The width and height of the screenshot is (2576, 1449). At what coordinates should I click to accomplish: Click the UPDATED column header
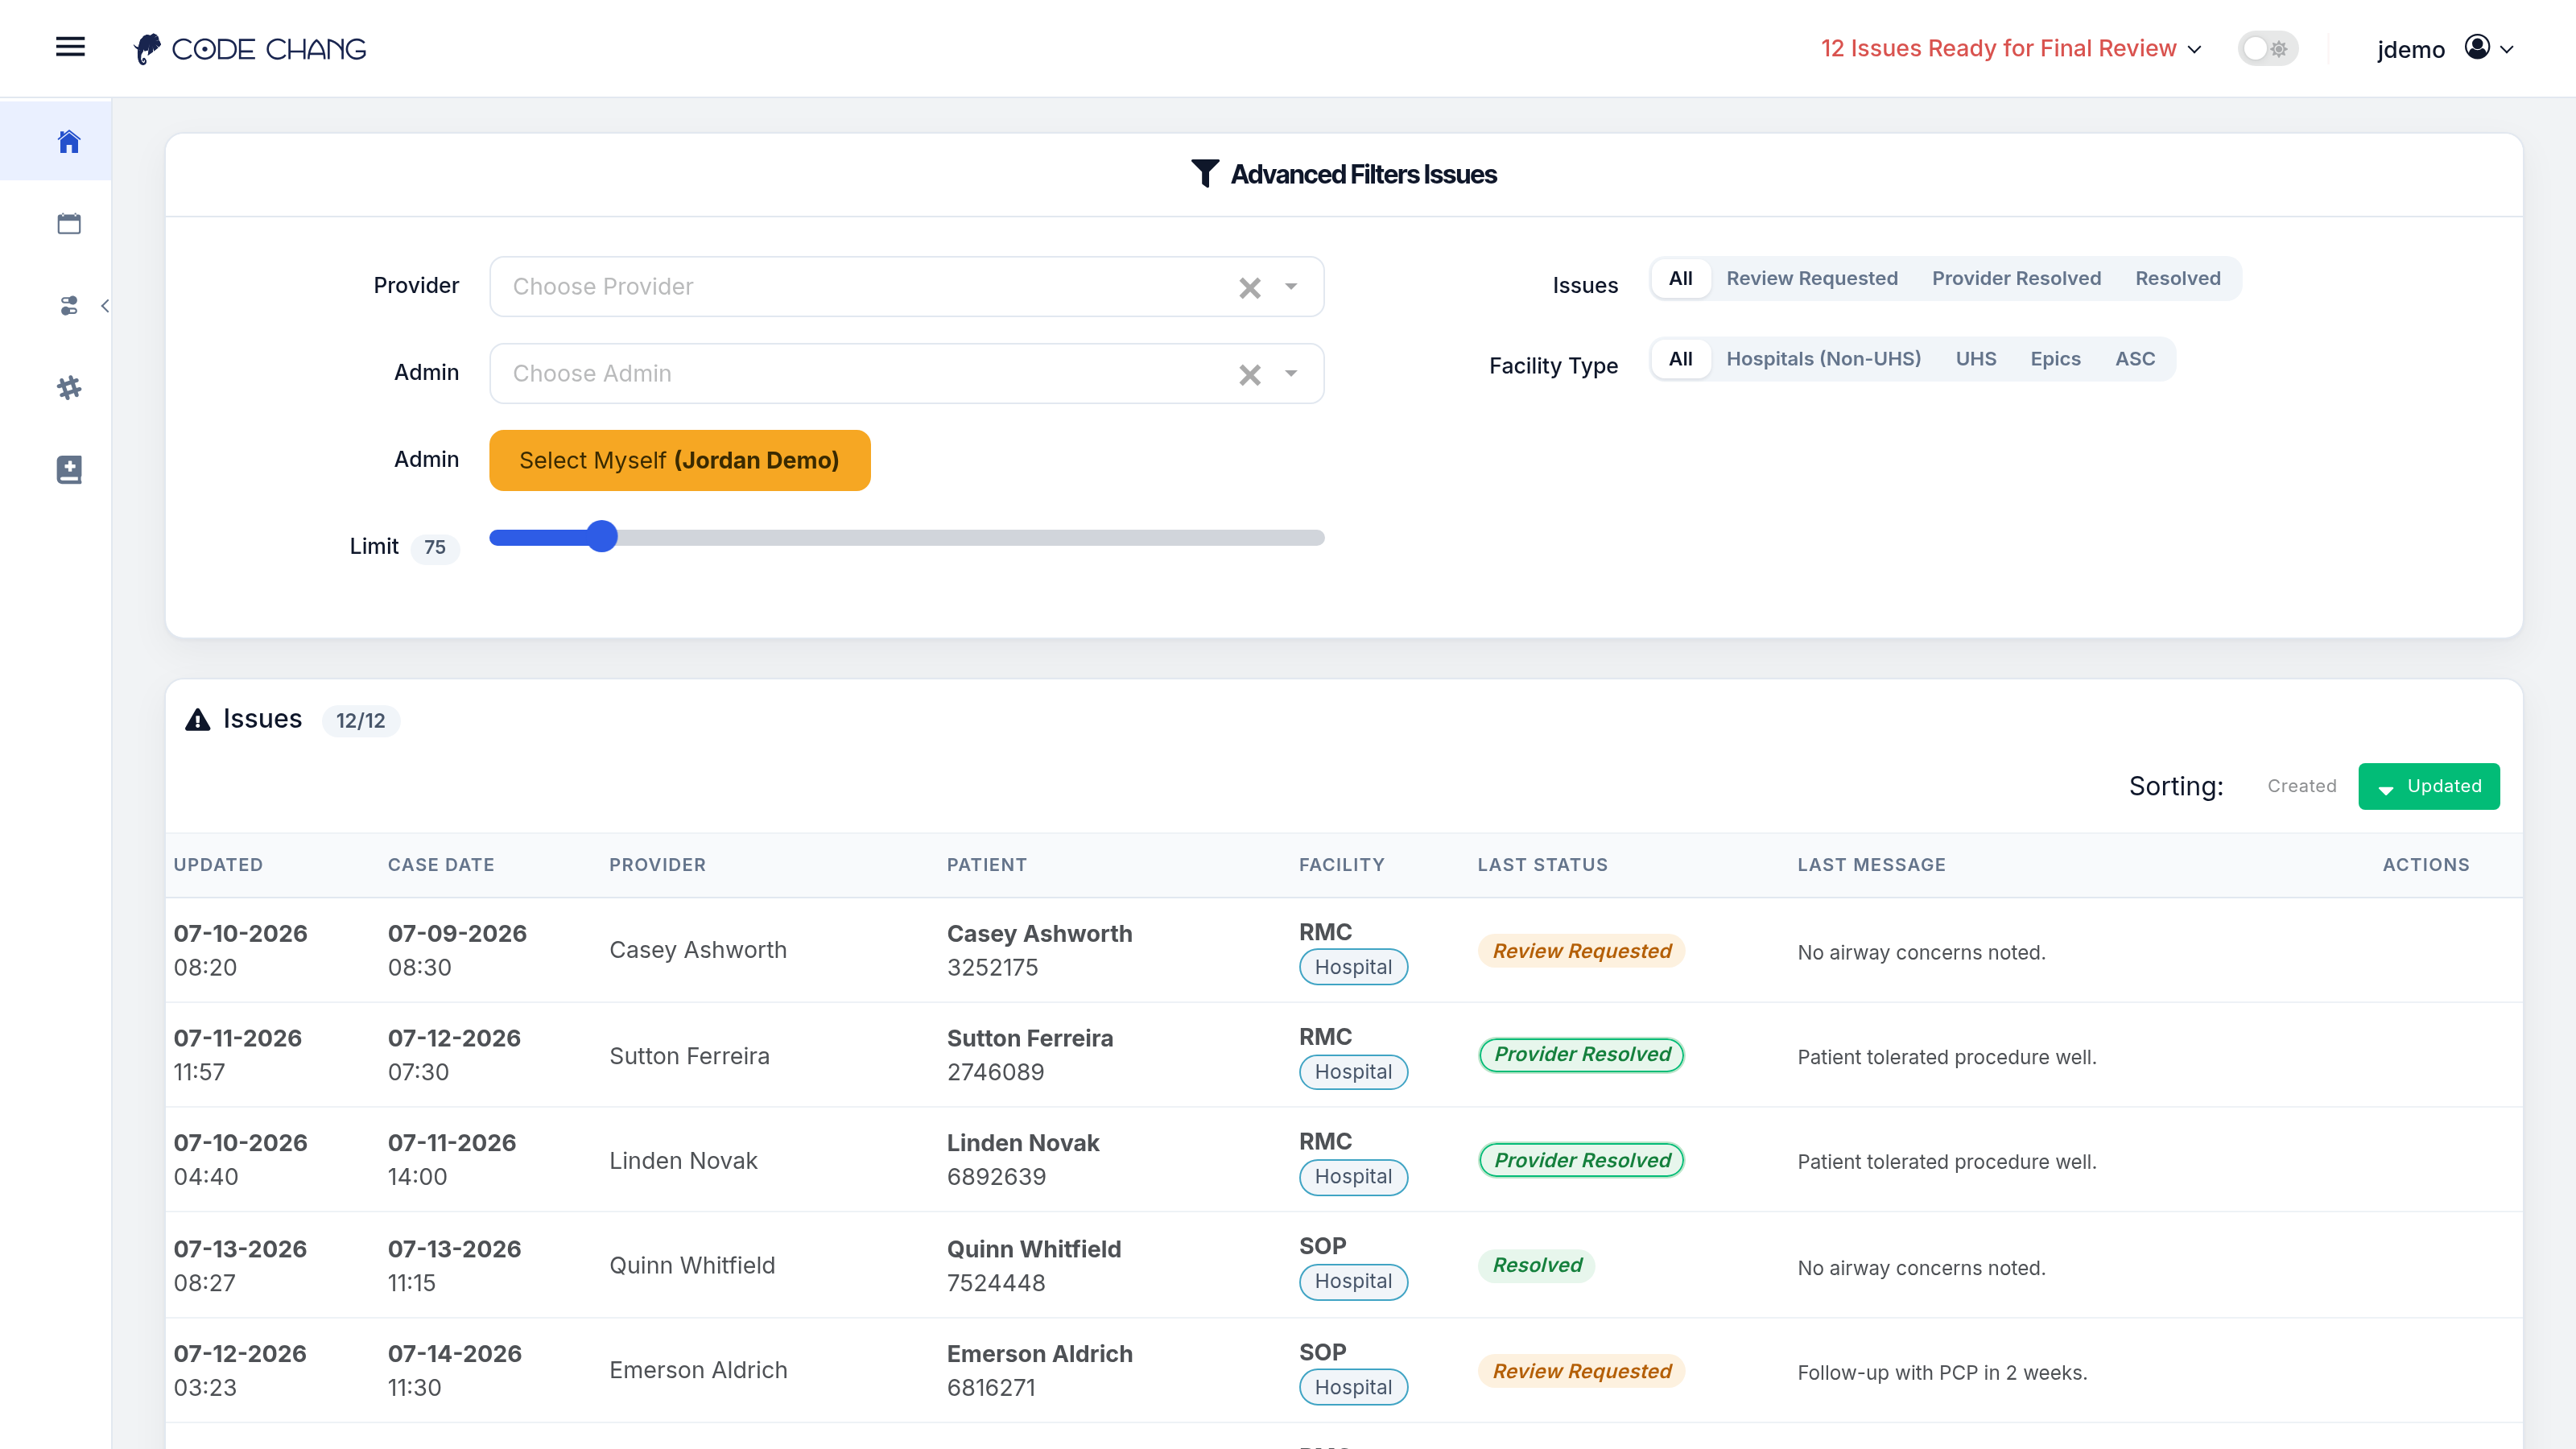coord(218,865)
